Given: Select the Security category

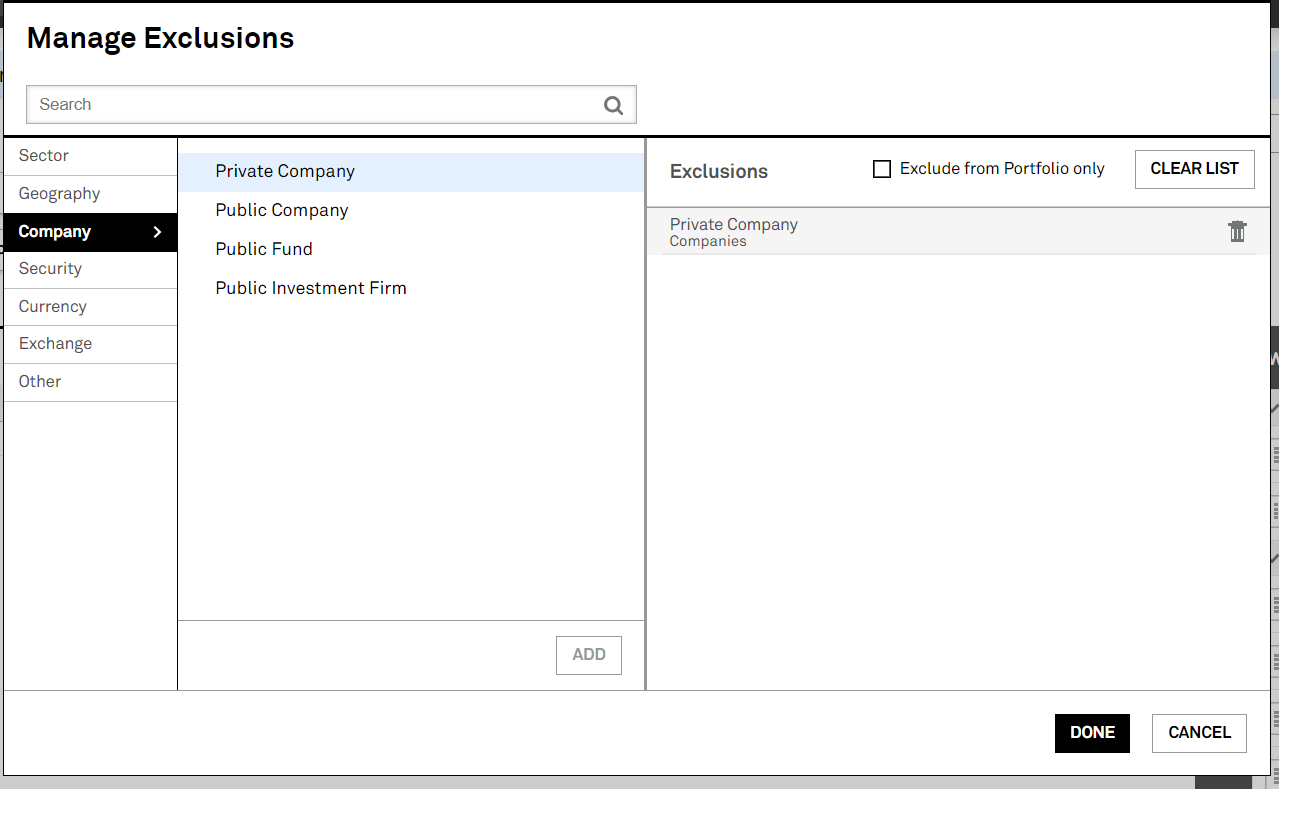Looking at the screenshot, I should coord(50,269).
